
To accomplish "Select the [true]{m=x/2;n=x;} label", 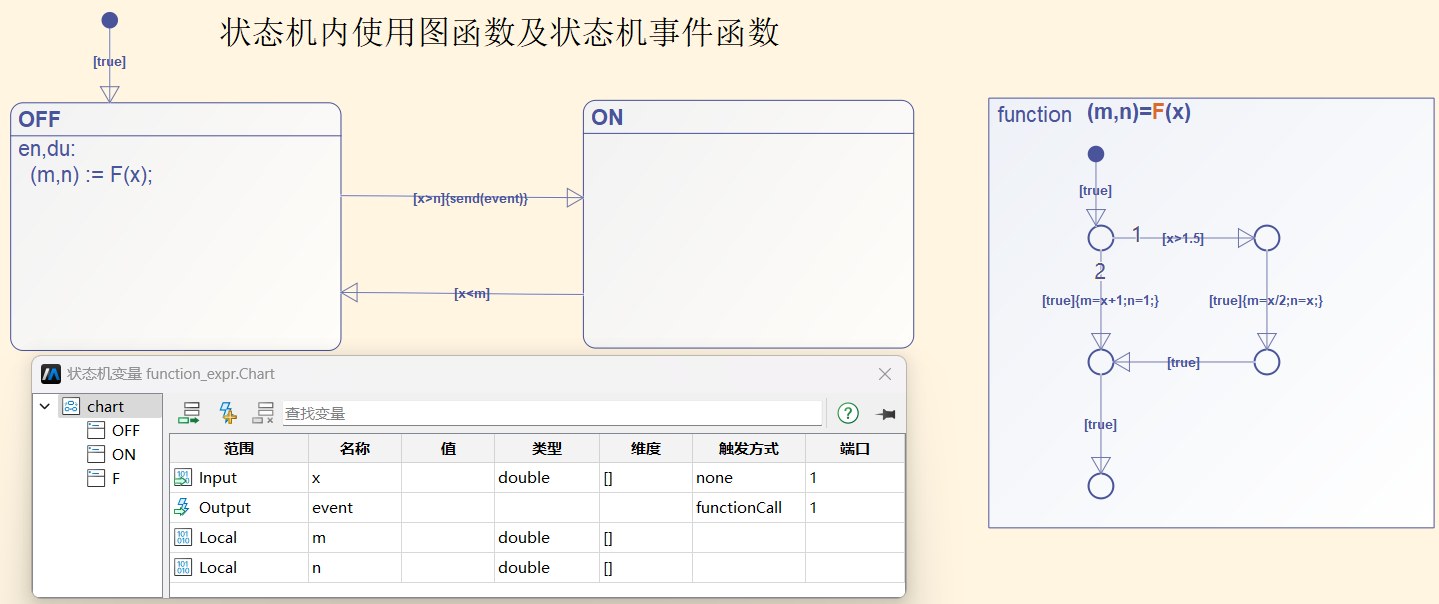I will pyautogui.click(x=1266, y=300).
